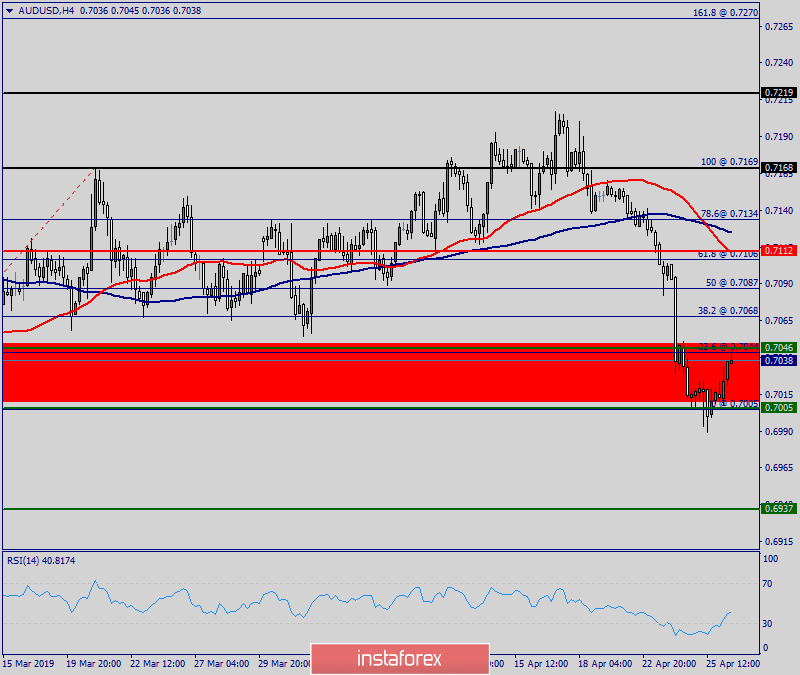Select the black 0.7219 resistance tag
Screen dimensions: 800x675
click(x=777, y=91)
